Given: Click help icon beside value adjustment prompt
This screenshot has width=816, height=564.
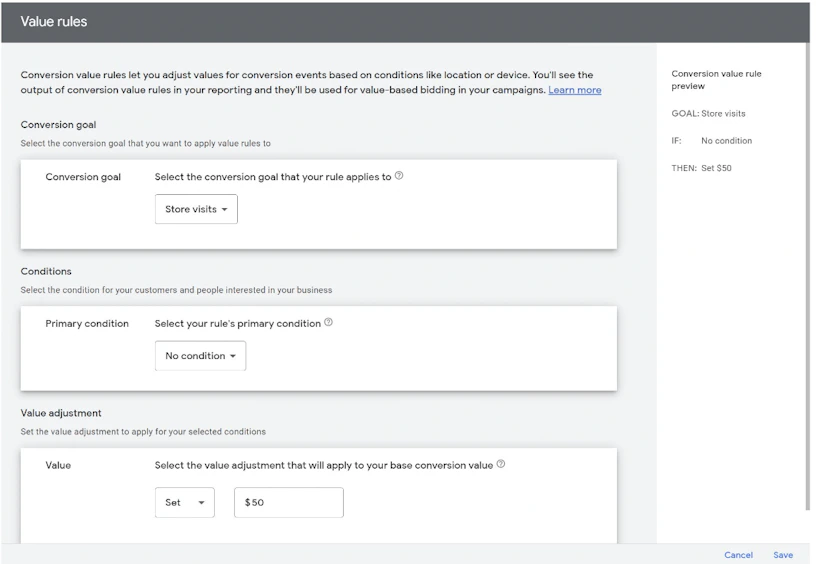Looking at the screenshot, I should (x=501, y=464).
